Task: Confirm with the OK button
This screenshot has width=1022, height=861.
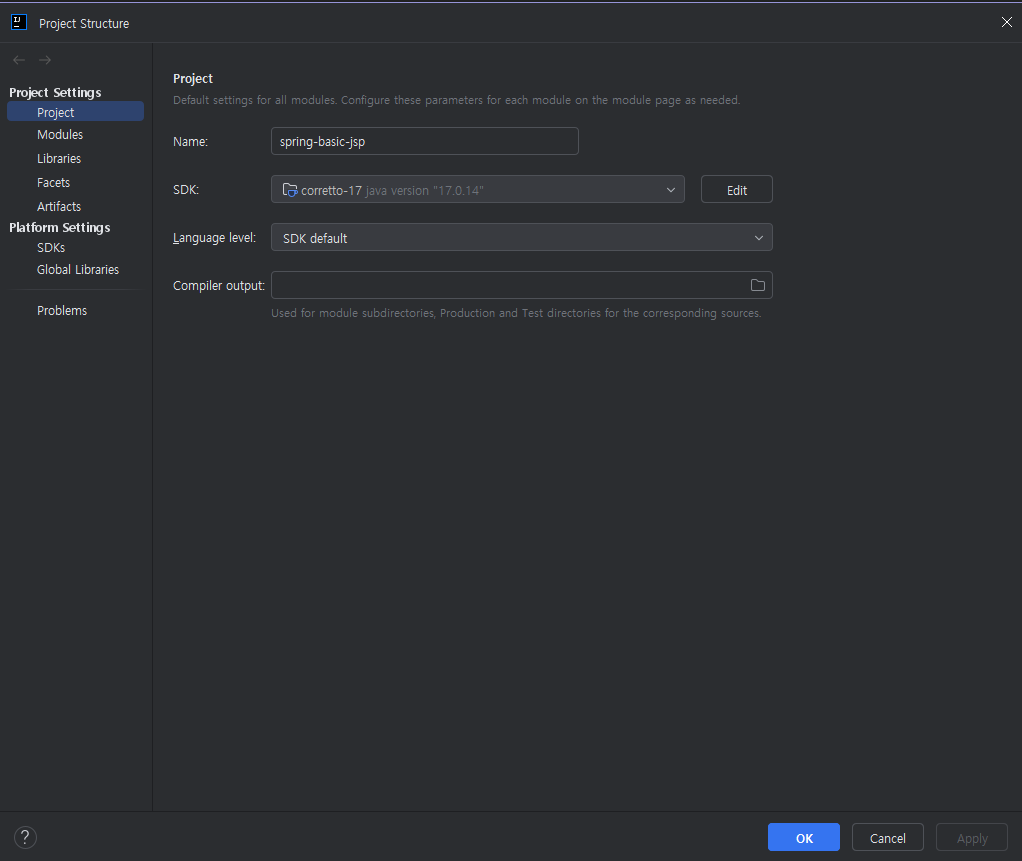Action: [x=804, y=838]
